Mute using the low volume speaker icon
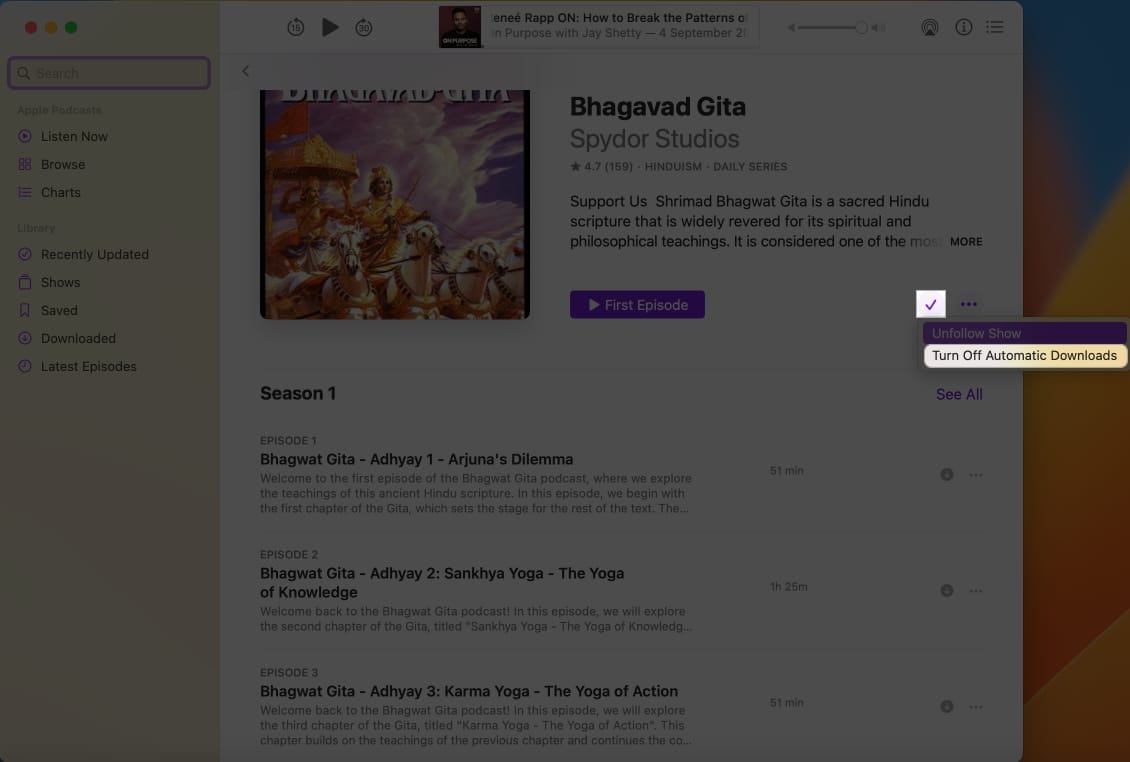Image resolution: width=1130 pixels, height=762 pixels. [791, 27]
